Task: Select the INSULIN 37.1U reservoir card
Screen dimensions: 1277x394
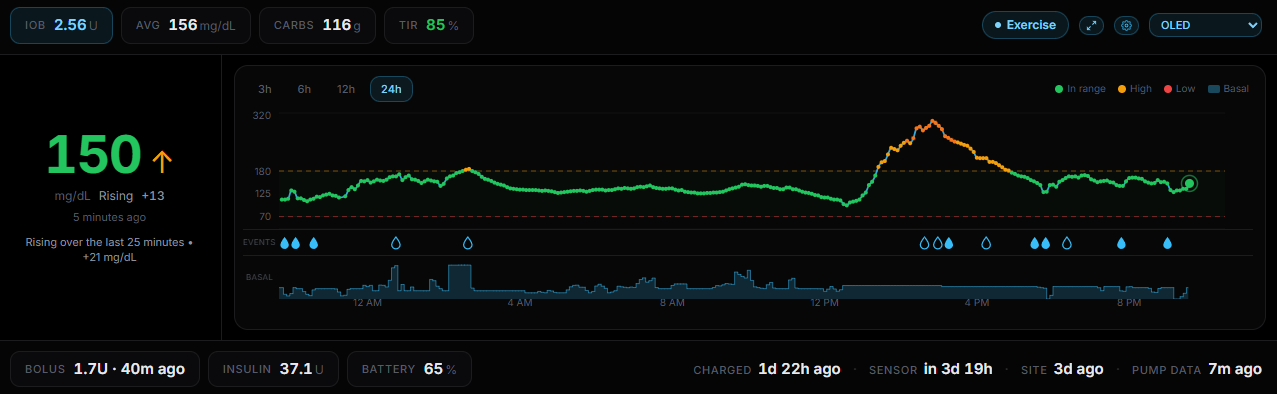Action: pyautogui.click(x=273, y=369)
